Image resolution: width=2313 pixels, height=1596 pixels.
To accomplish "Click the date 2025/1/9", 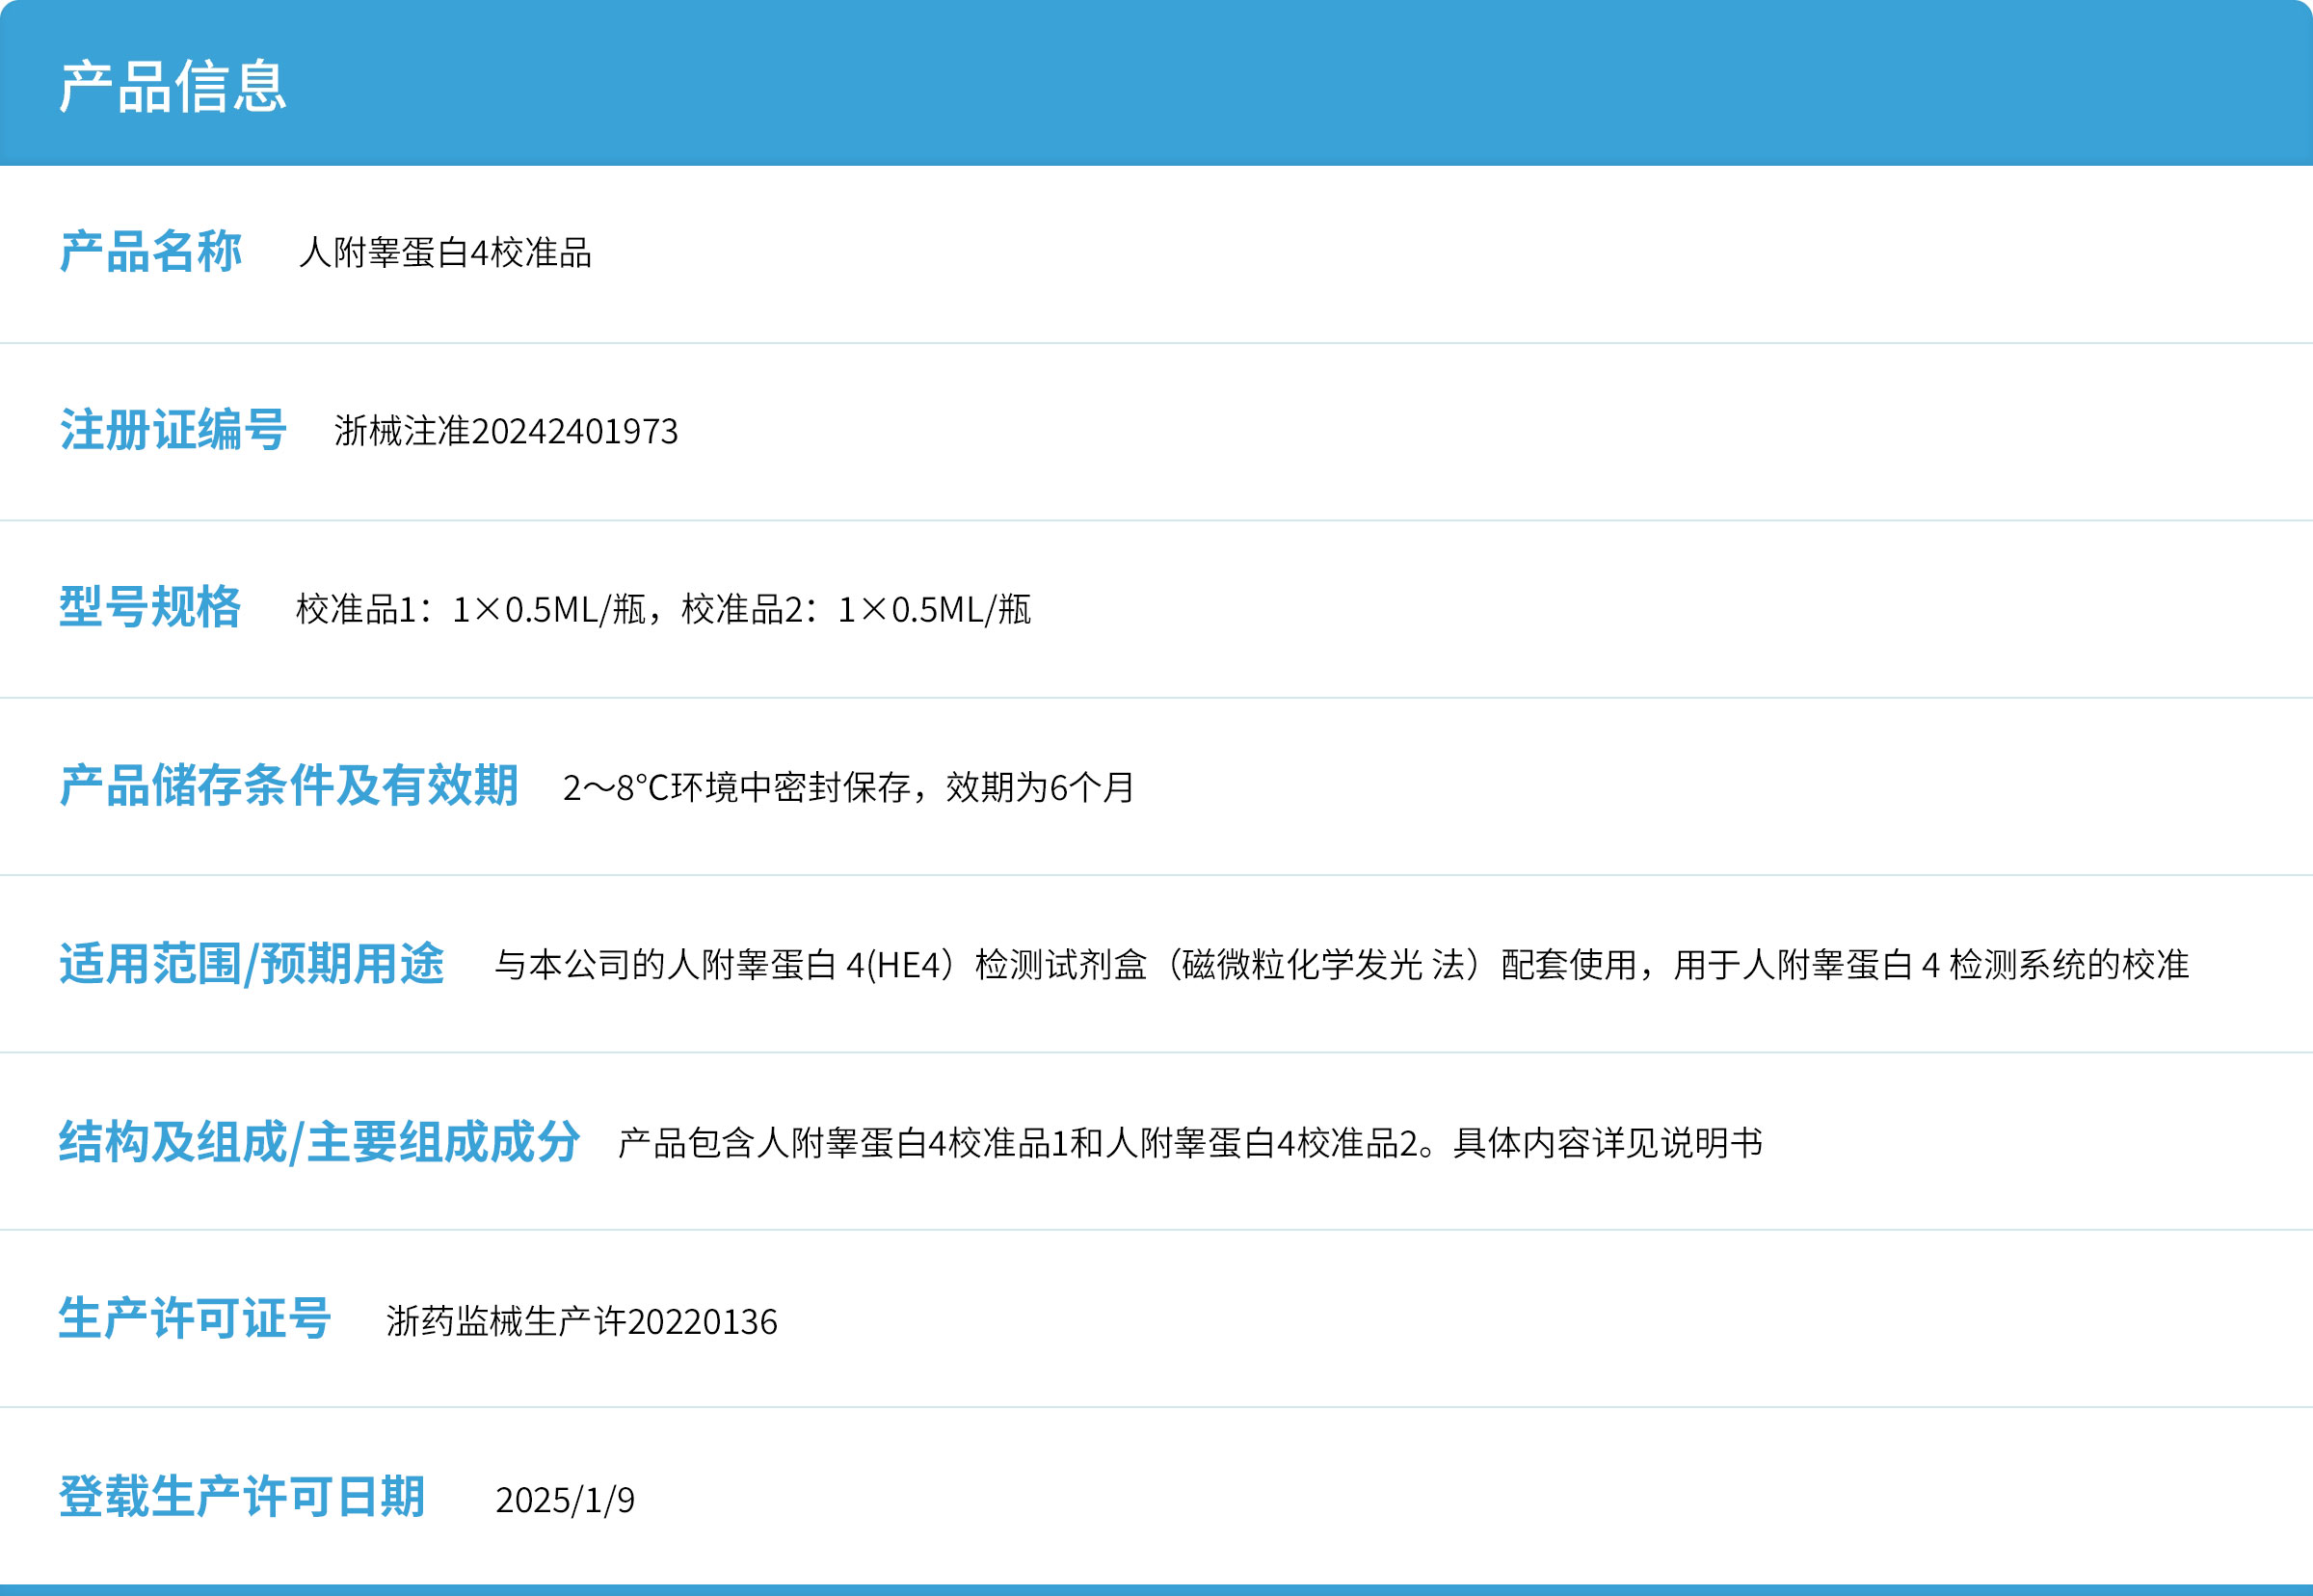I will pos(565,1500).
